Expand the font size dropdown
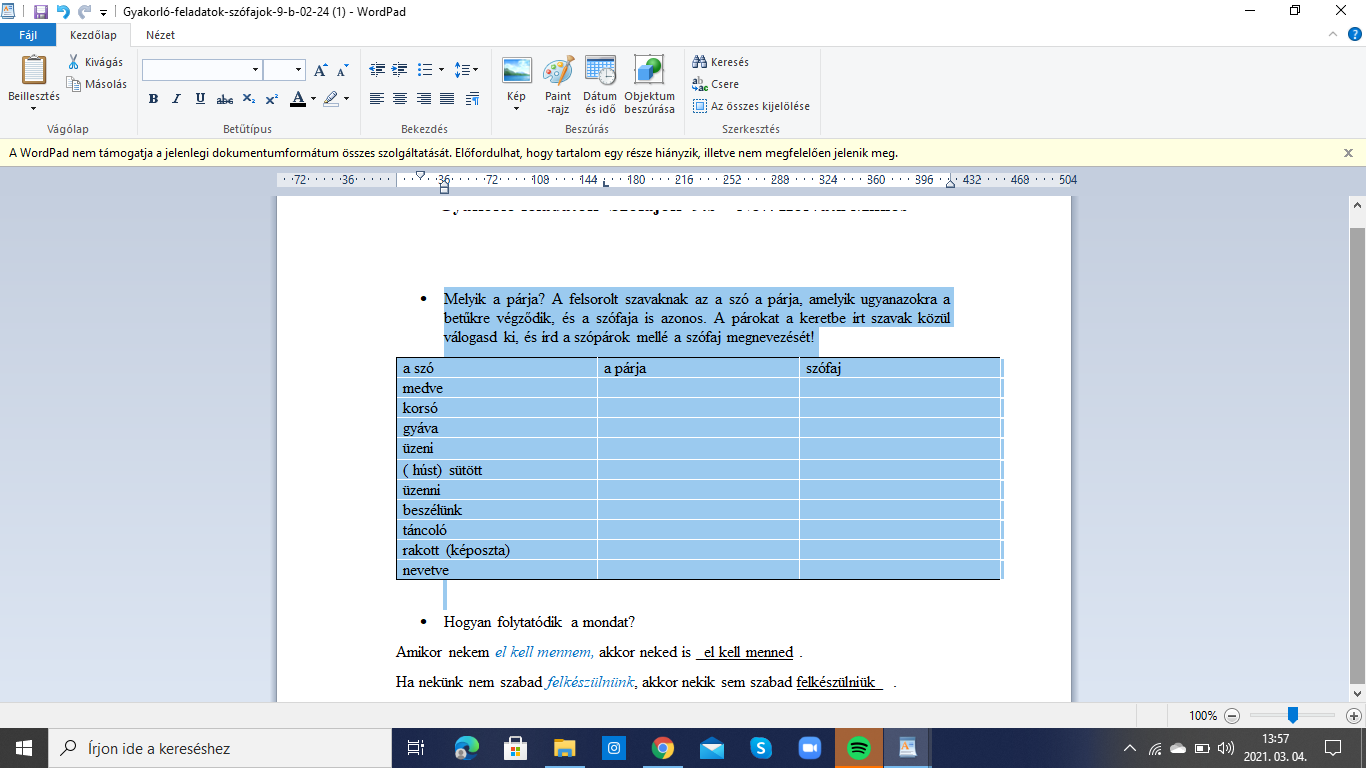 click(298, 70)
